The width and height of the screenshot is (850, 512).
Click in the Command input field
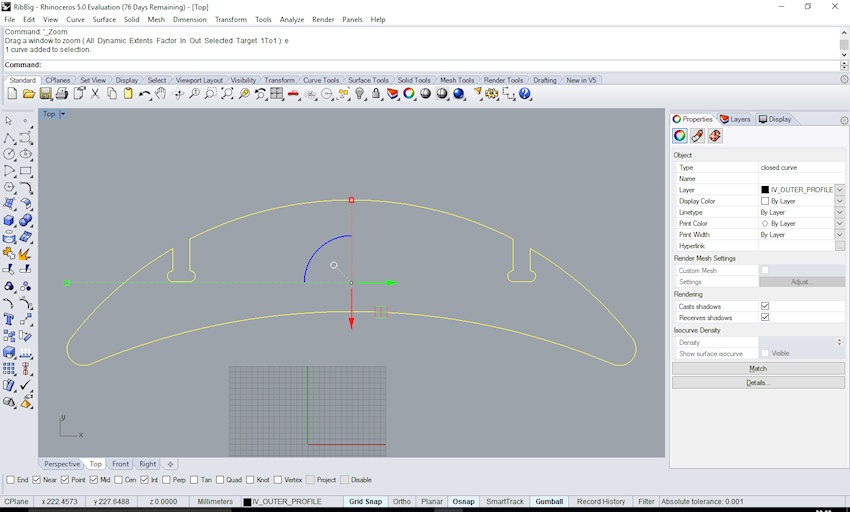[x=439, y=65]
